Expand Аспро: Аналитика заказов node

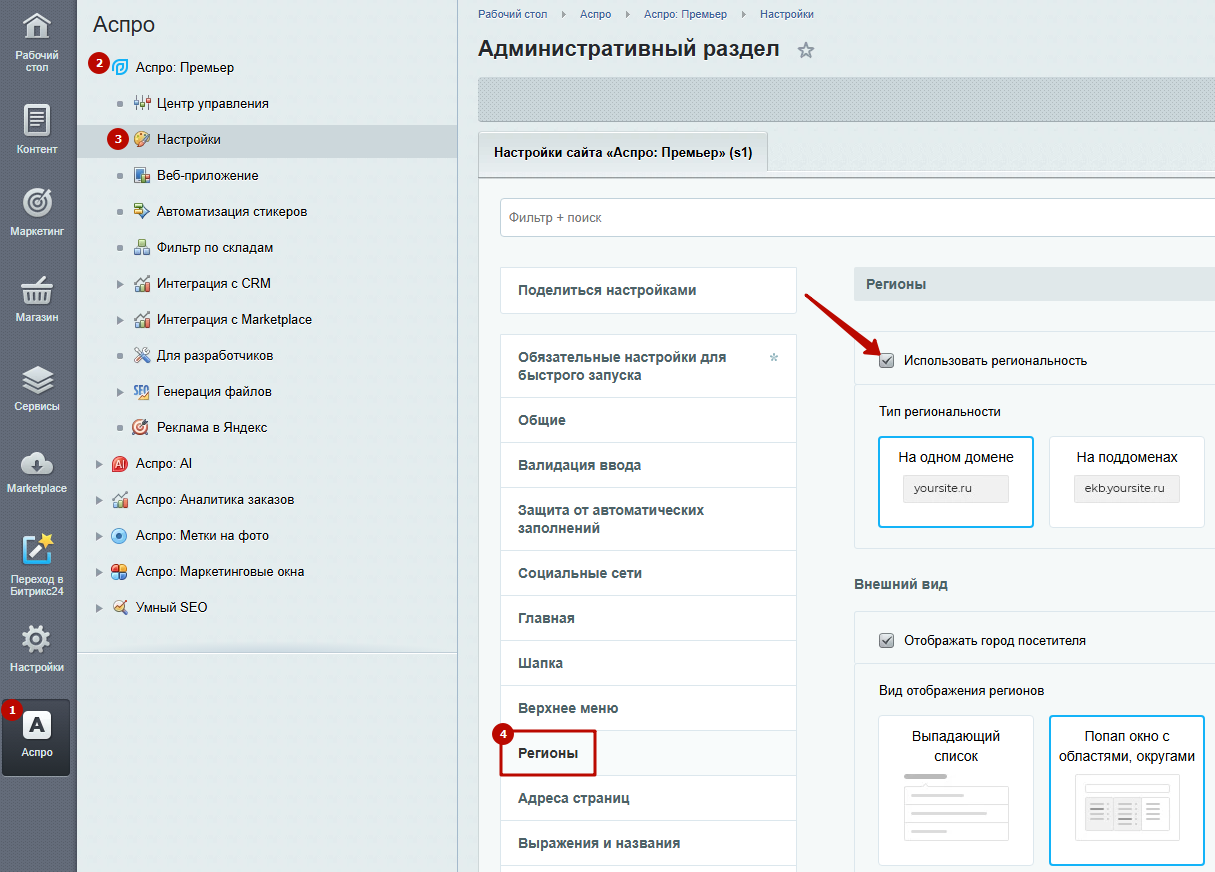tap(99, 500)
